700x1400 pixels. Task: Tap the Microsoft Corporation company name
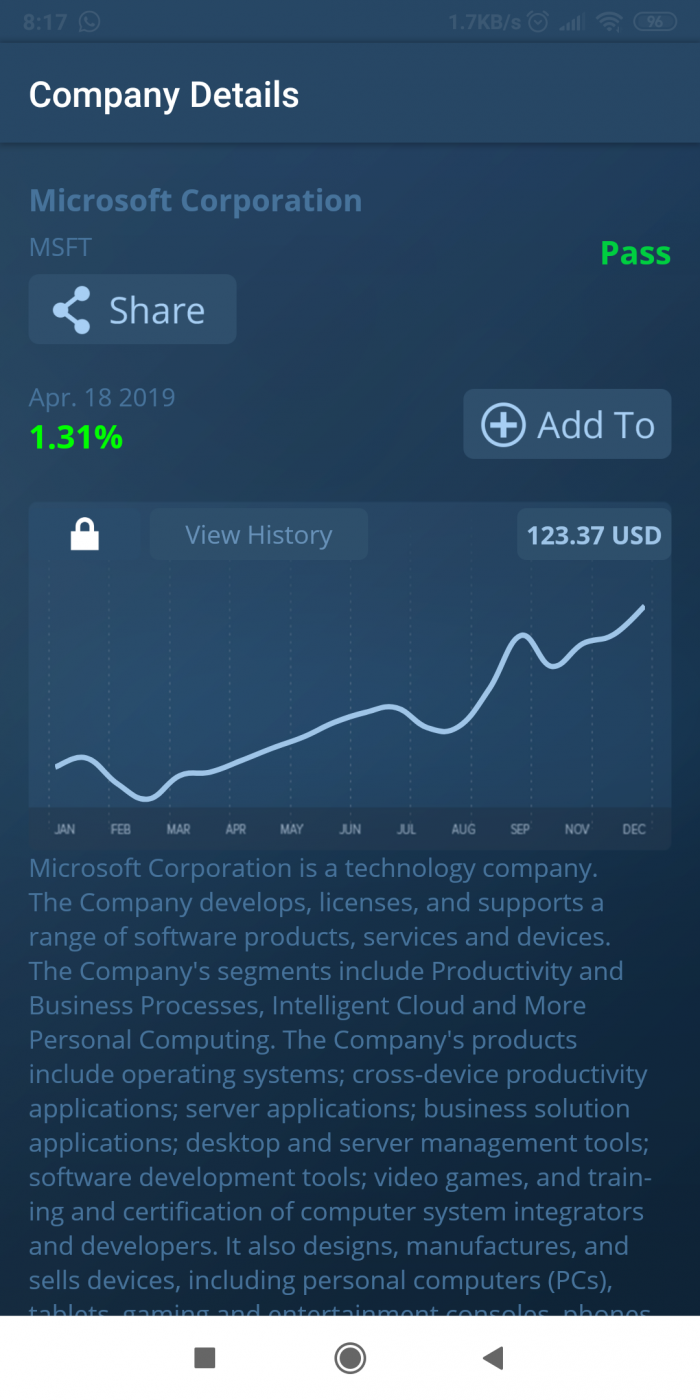tap(196, 200)
